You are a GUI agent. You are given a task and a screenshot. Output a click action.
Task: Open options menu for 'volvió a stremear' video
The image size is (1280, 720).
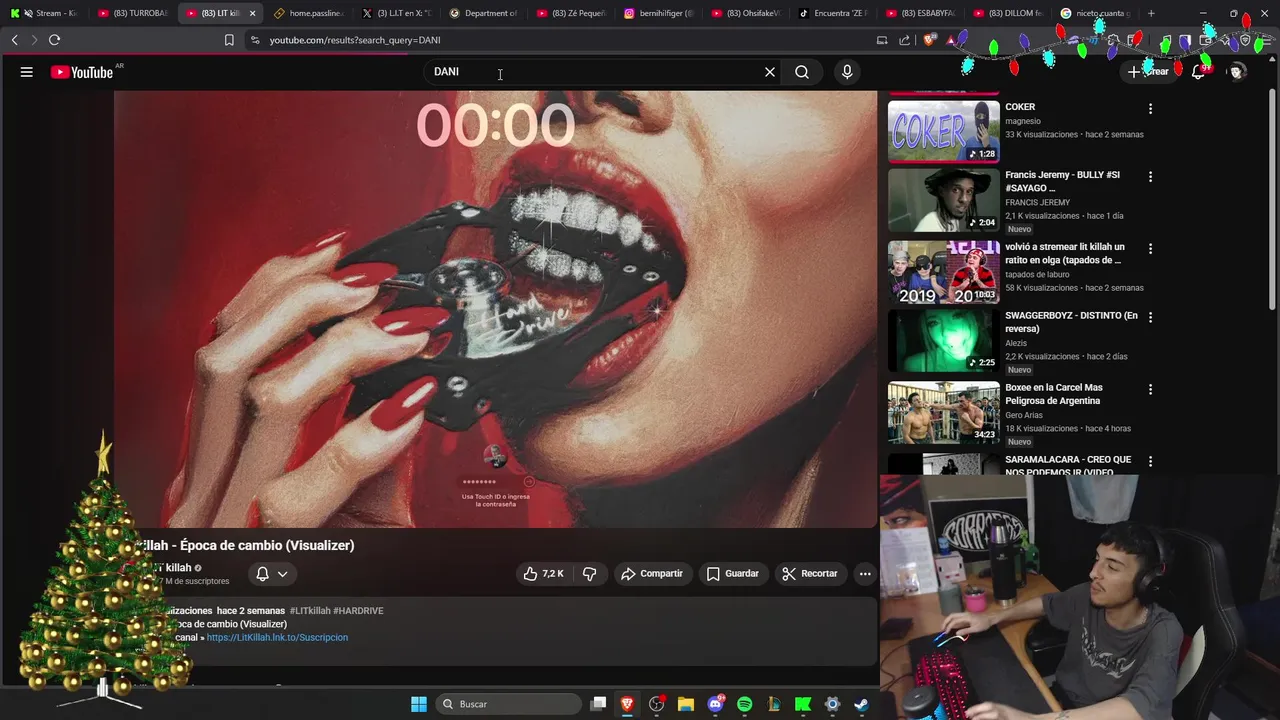1150,248
